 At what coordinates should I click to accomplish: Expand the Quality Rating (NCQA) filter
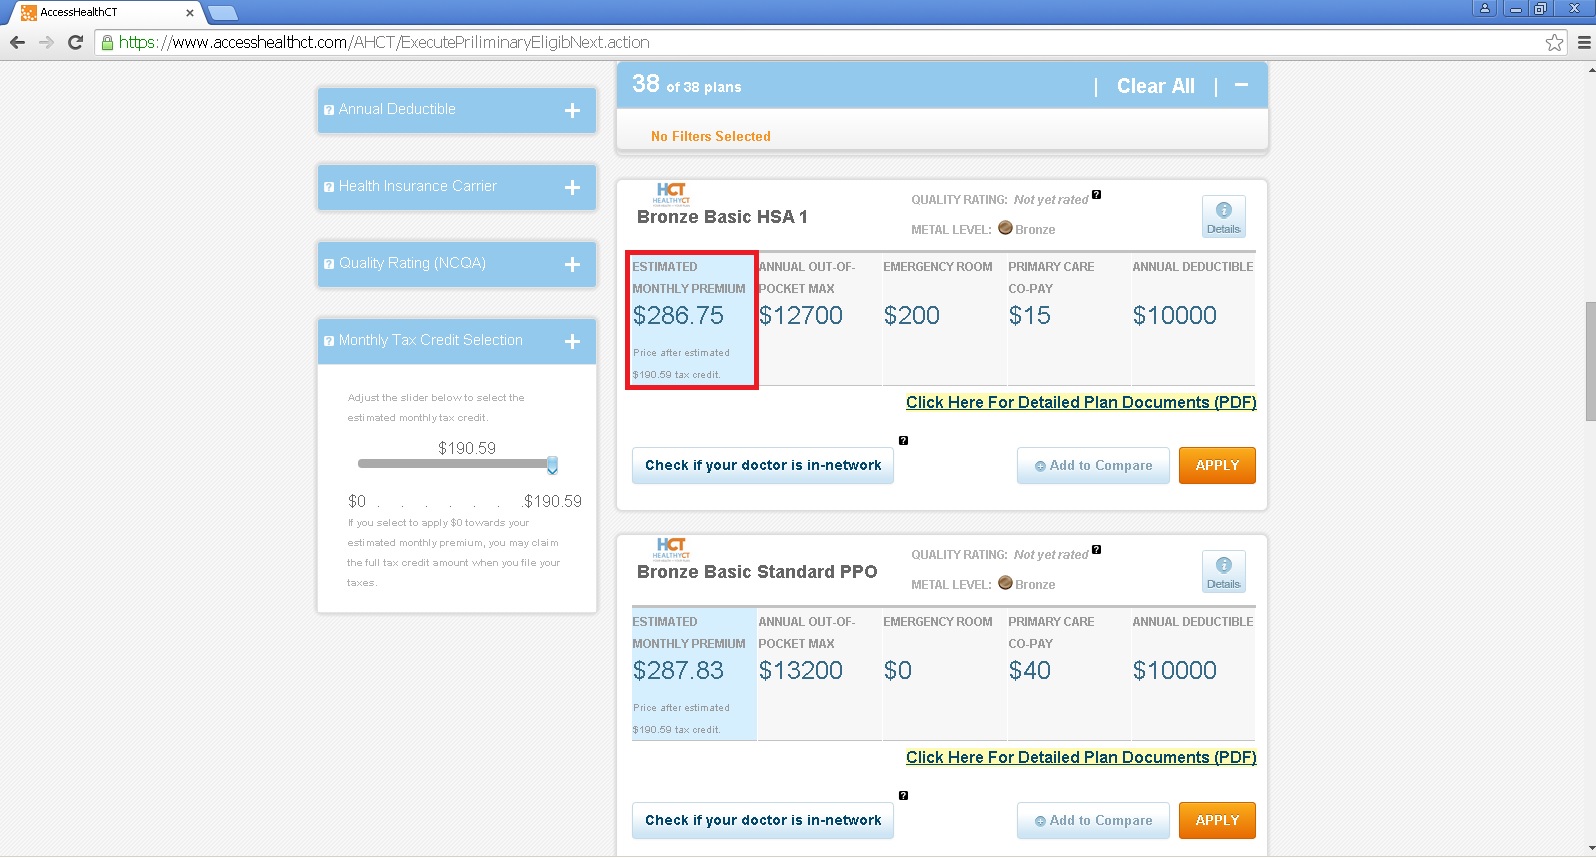click(572, 264)
